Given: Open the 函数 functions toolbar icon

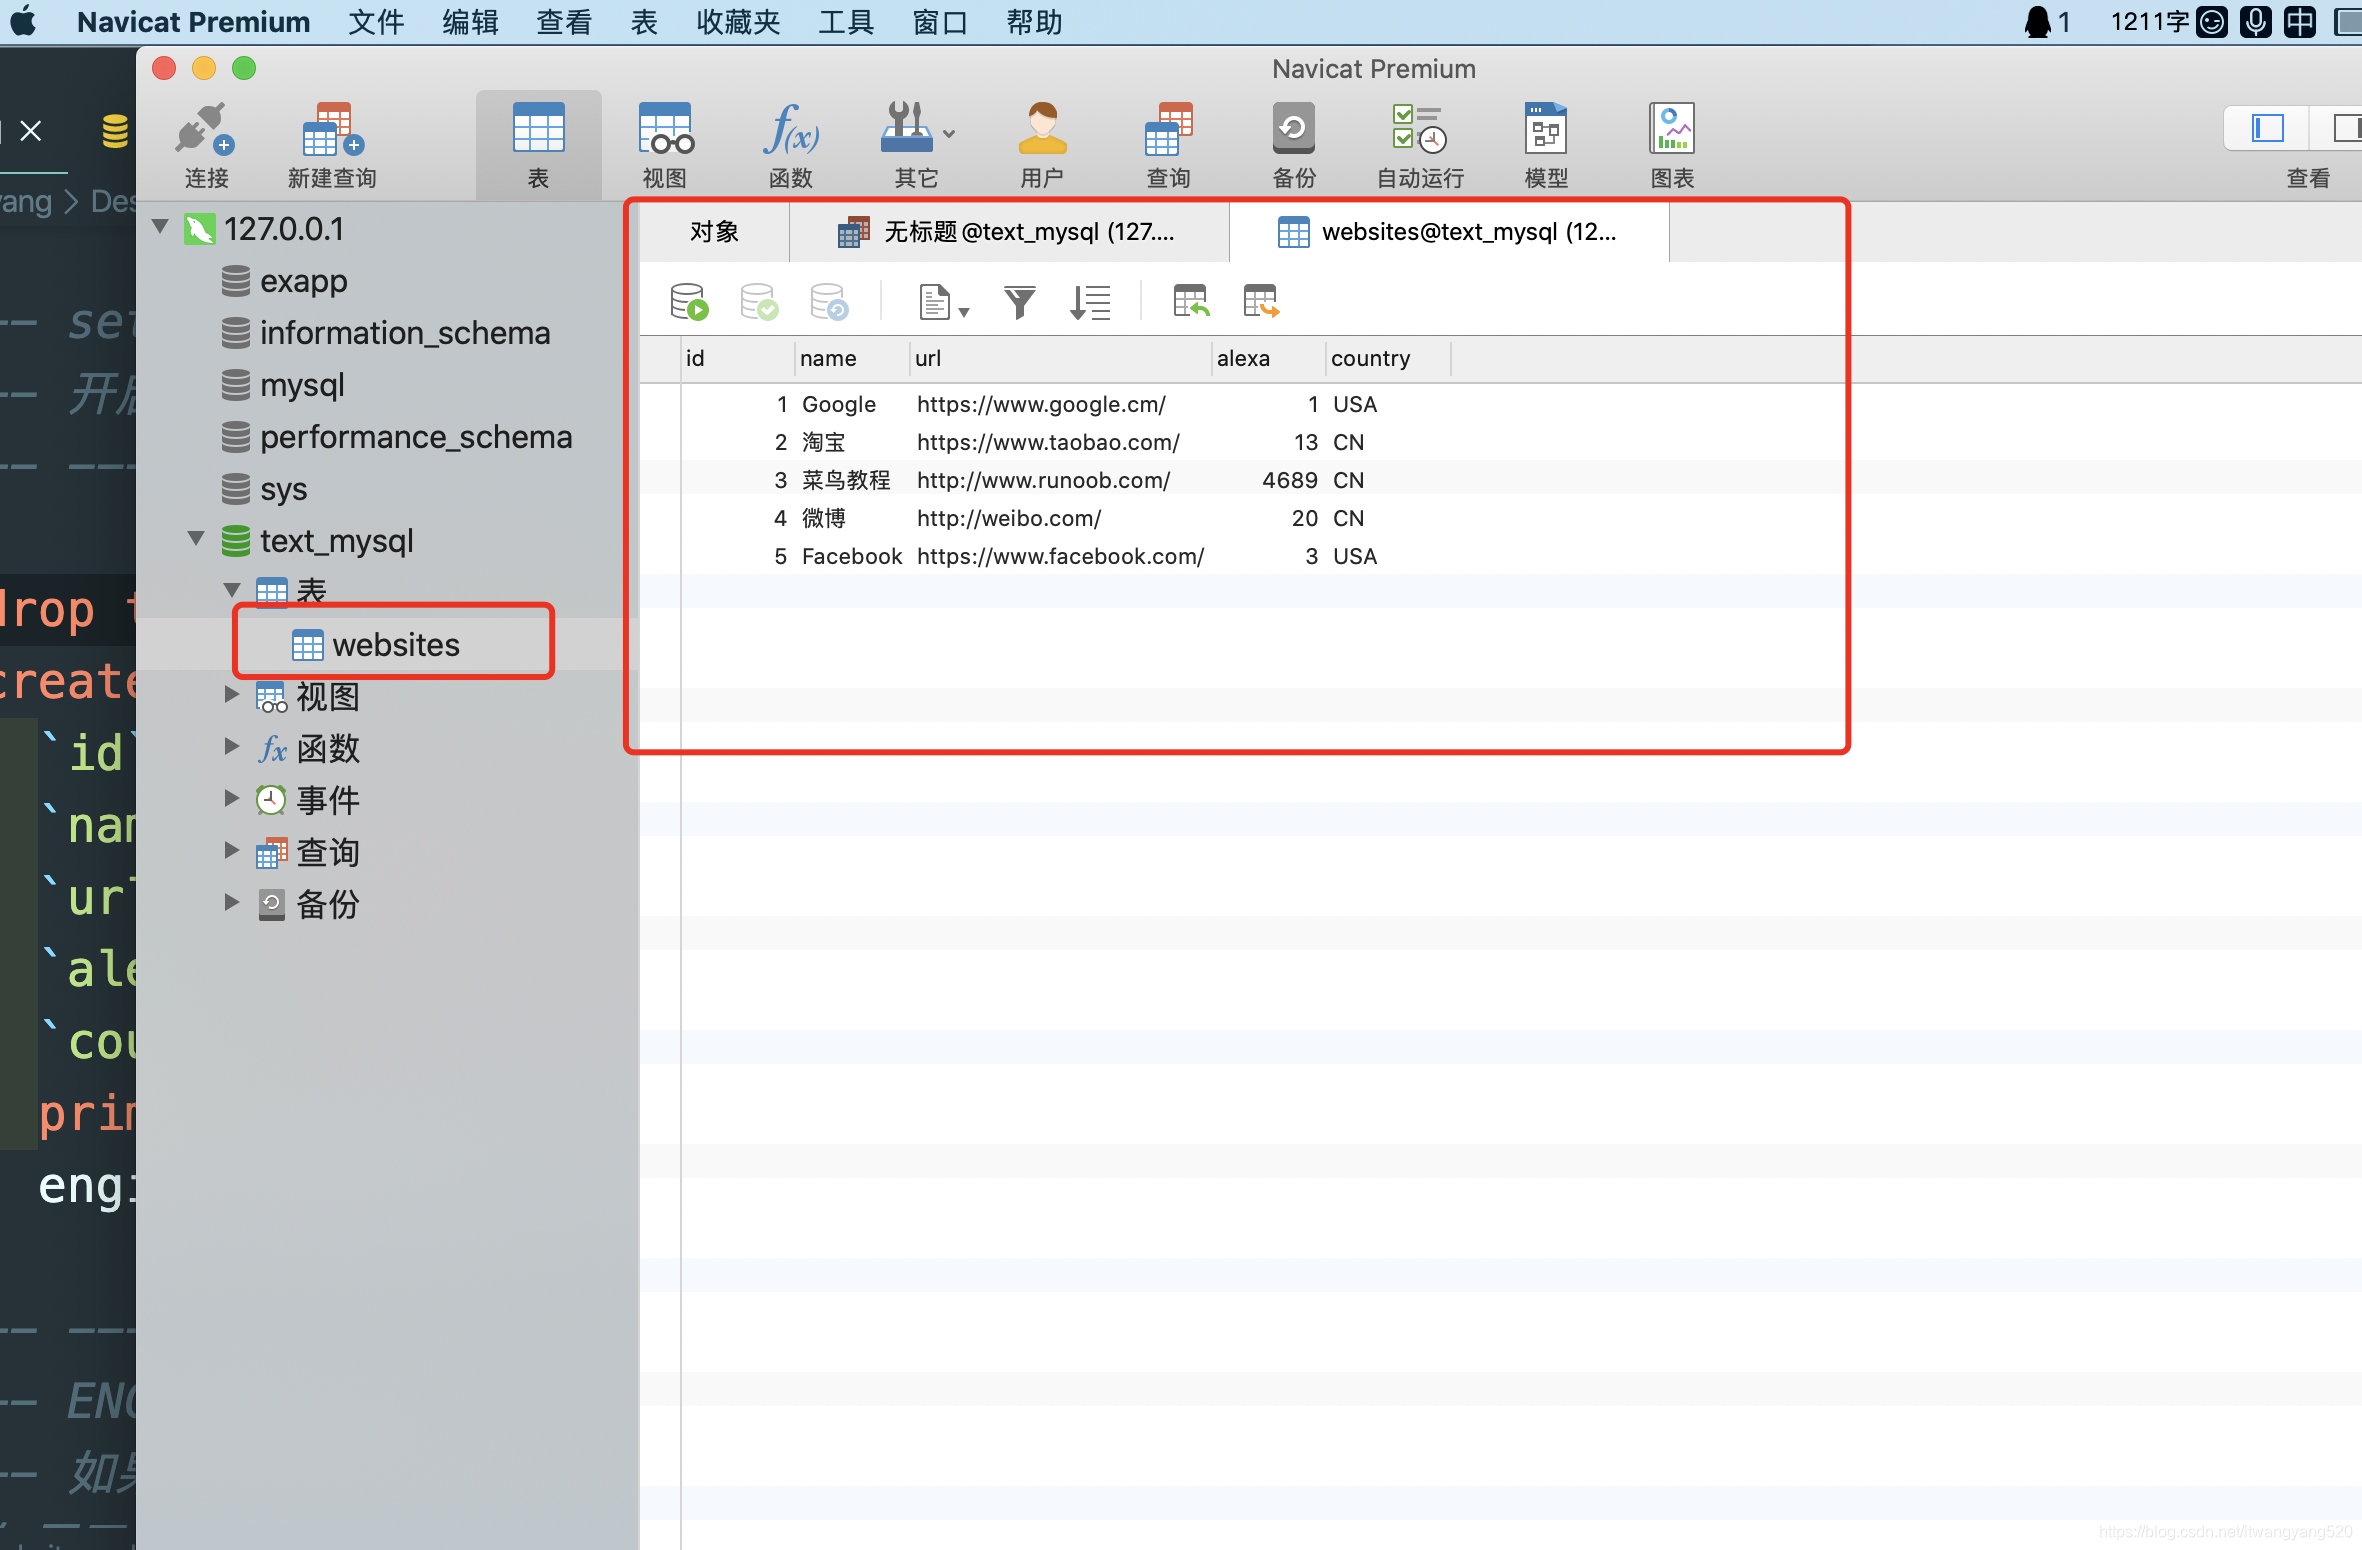Looking at the screenshot, I should (x=791, y=145).
